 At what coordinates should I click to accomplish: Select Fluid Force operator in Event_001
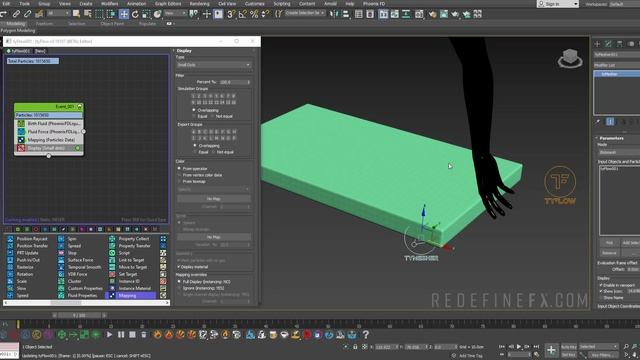(49, 131)
